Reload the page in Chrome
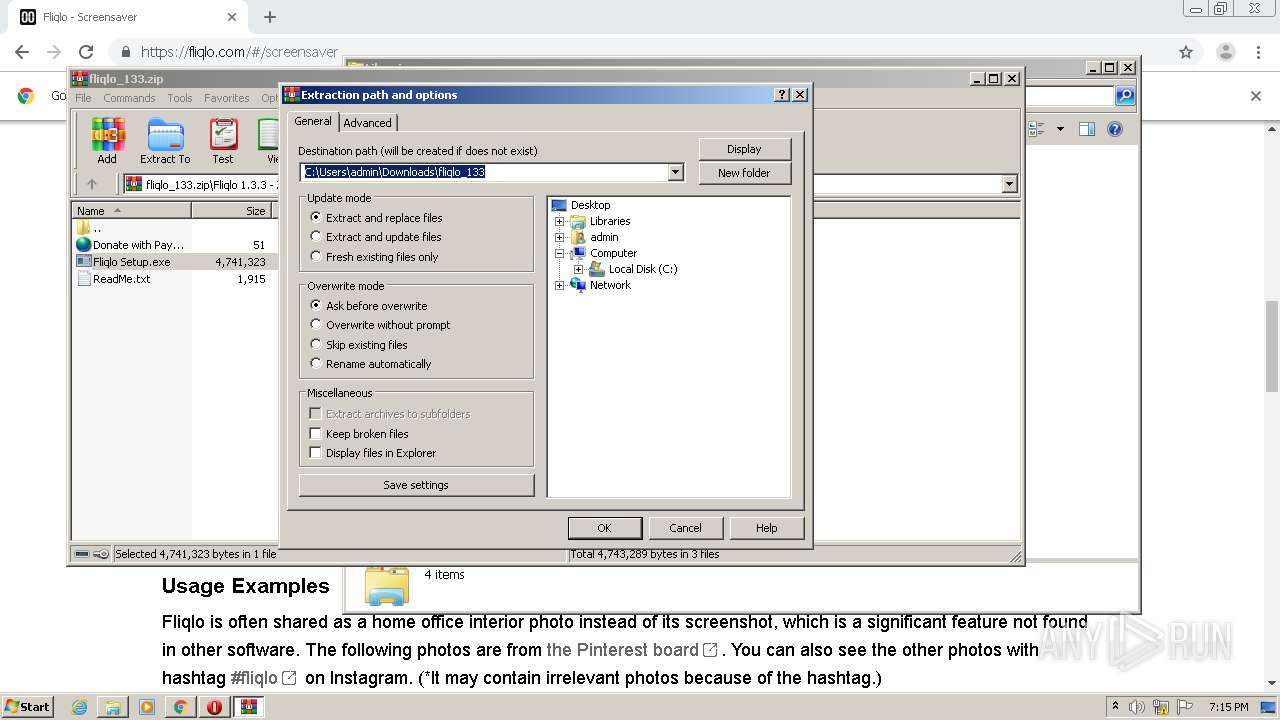1280x720 pixels. coord(86,52)
